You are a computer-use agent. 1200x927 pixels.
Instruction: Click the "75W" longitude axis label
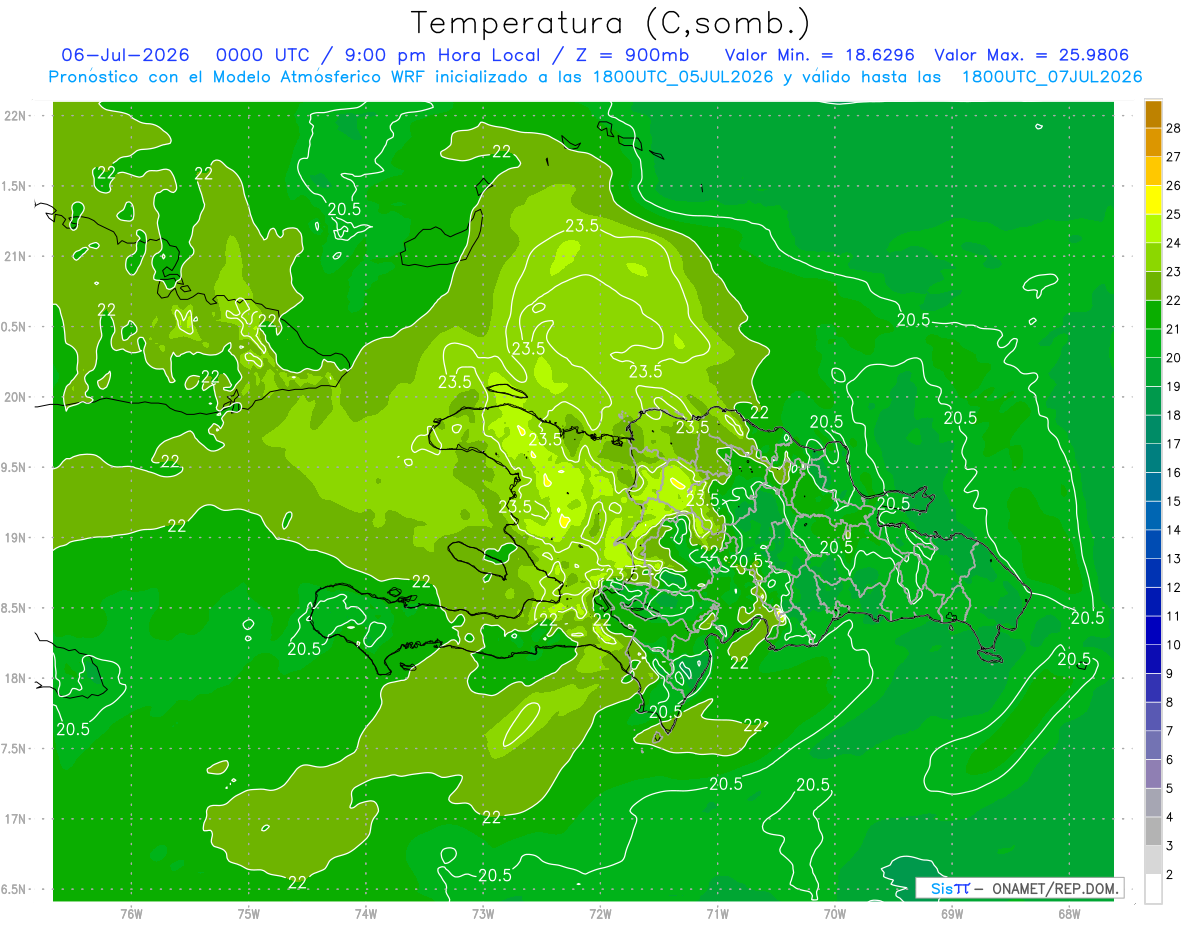(x=248, y=912)
